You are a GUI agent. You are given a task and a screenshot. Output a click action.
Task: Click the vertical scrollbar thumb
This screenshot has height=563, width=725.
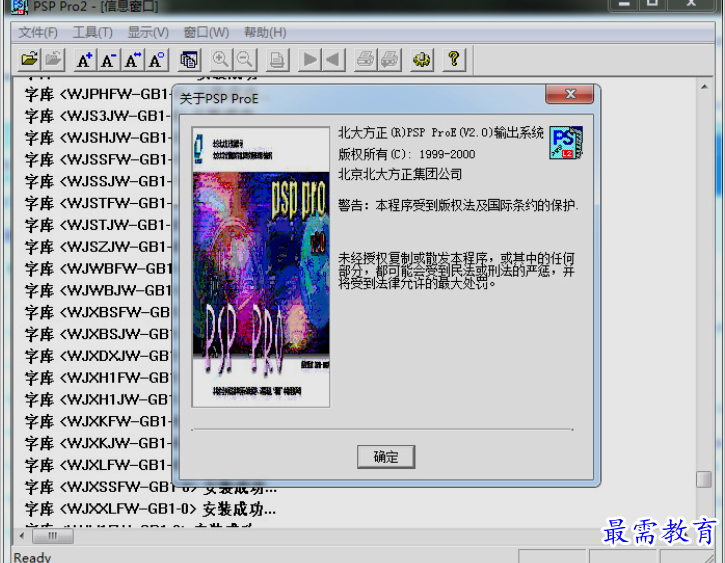704,479
